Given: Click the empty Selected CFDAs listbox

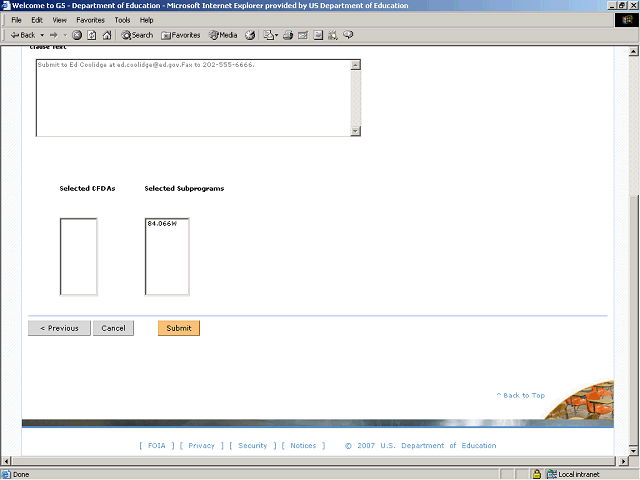Looking at the screenshot, I should click(x=78, y=257).
